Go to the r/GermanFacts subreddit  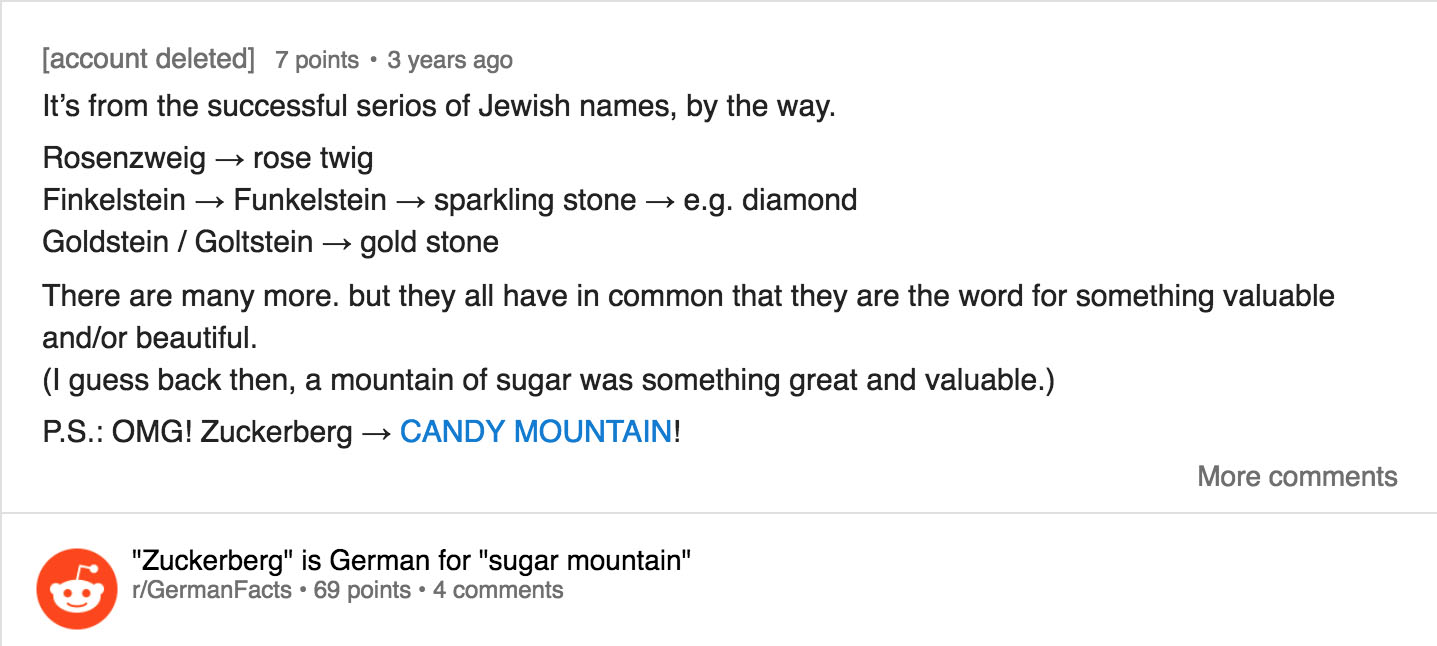pos(213,590)
